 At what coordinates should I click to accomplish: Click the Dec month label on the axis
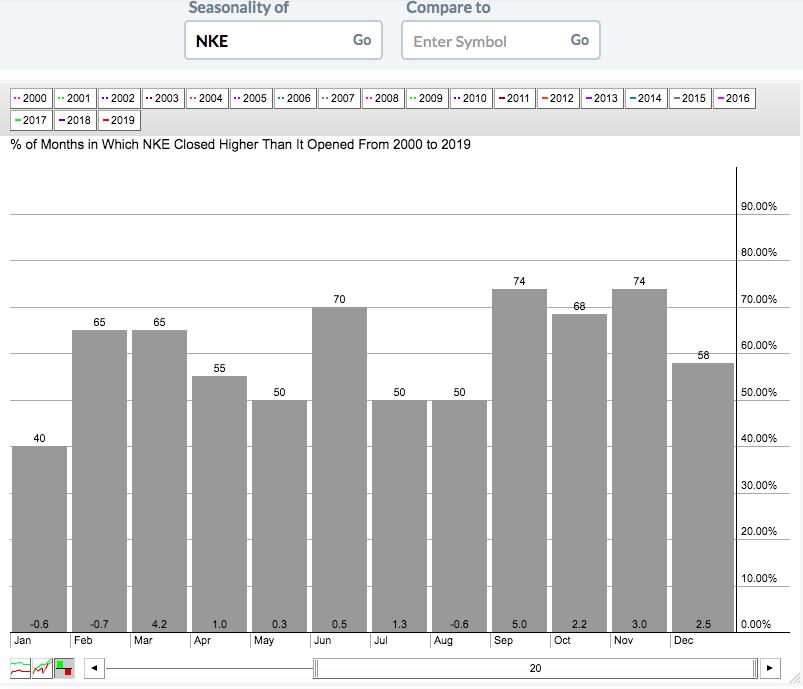coord(684,640)
